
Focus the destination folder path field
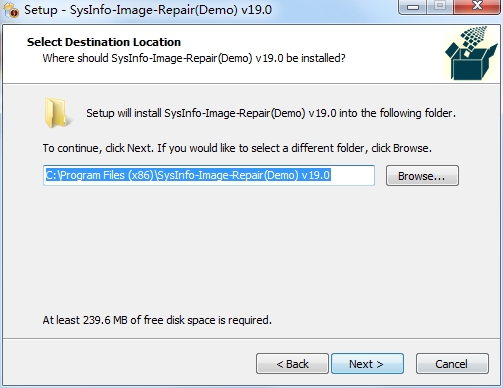209,175
